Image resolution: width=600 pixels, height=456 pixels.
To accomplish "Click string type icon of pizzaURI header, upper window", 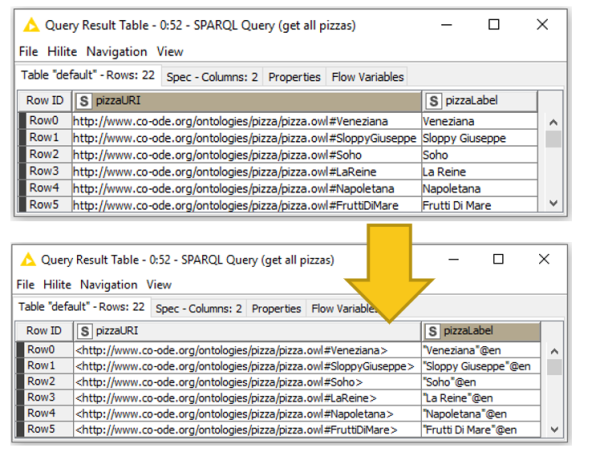I will click(x=84, y=101).
